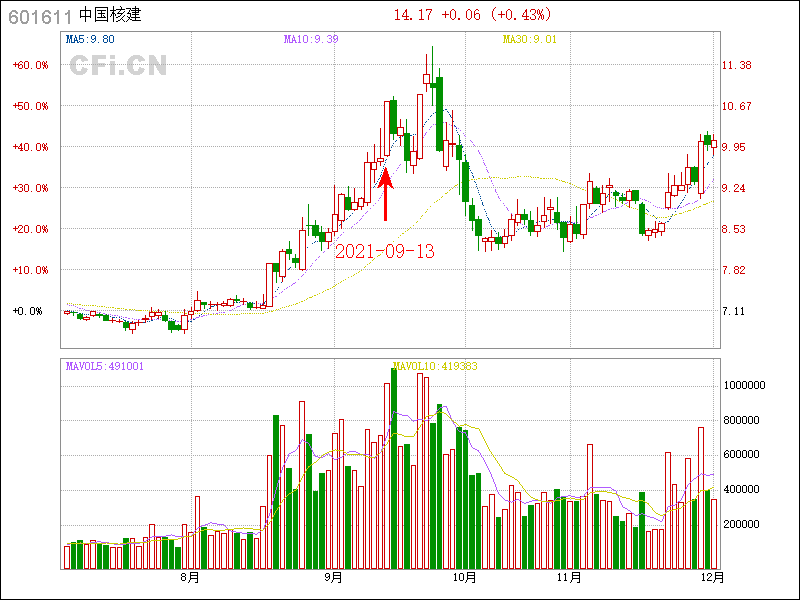Click the MA10:9.39 indicator label
Image resolution: width=800 pixels, height=600 pixels.
pos(311,40)
